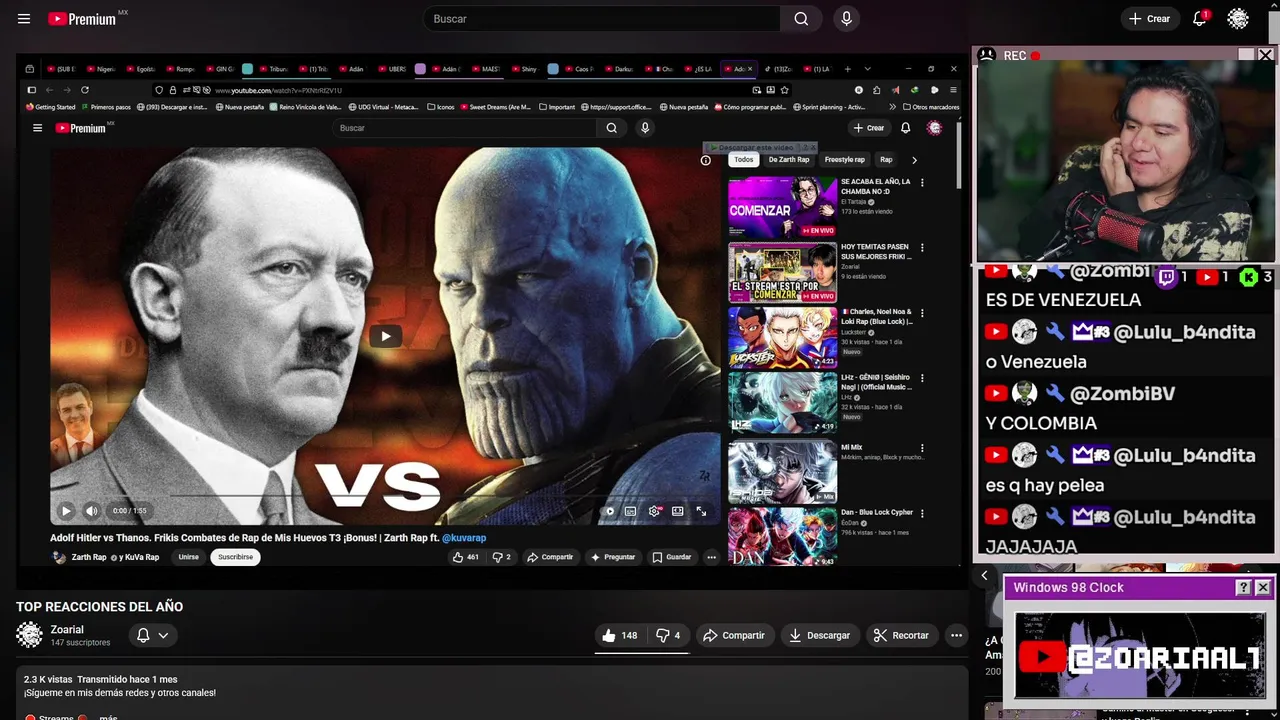Viewport: 1280px width, 720px height.
Task: Open the tab list dropdown arrow in the browser
Action: click(x=867, y=69)
